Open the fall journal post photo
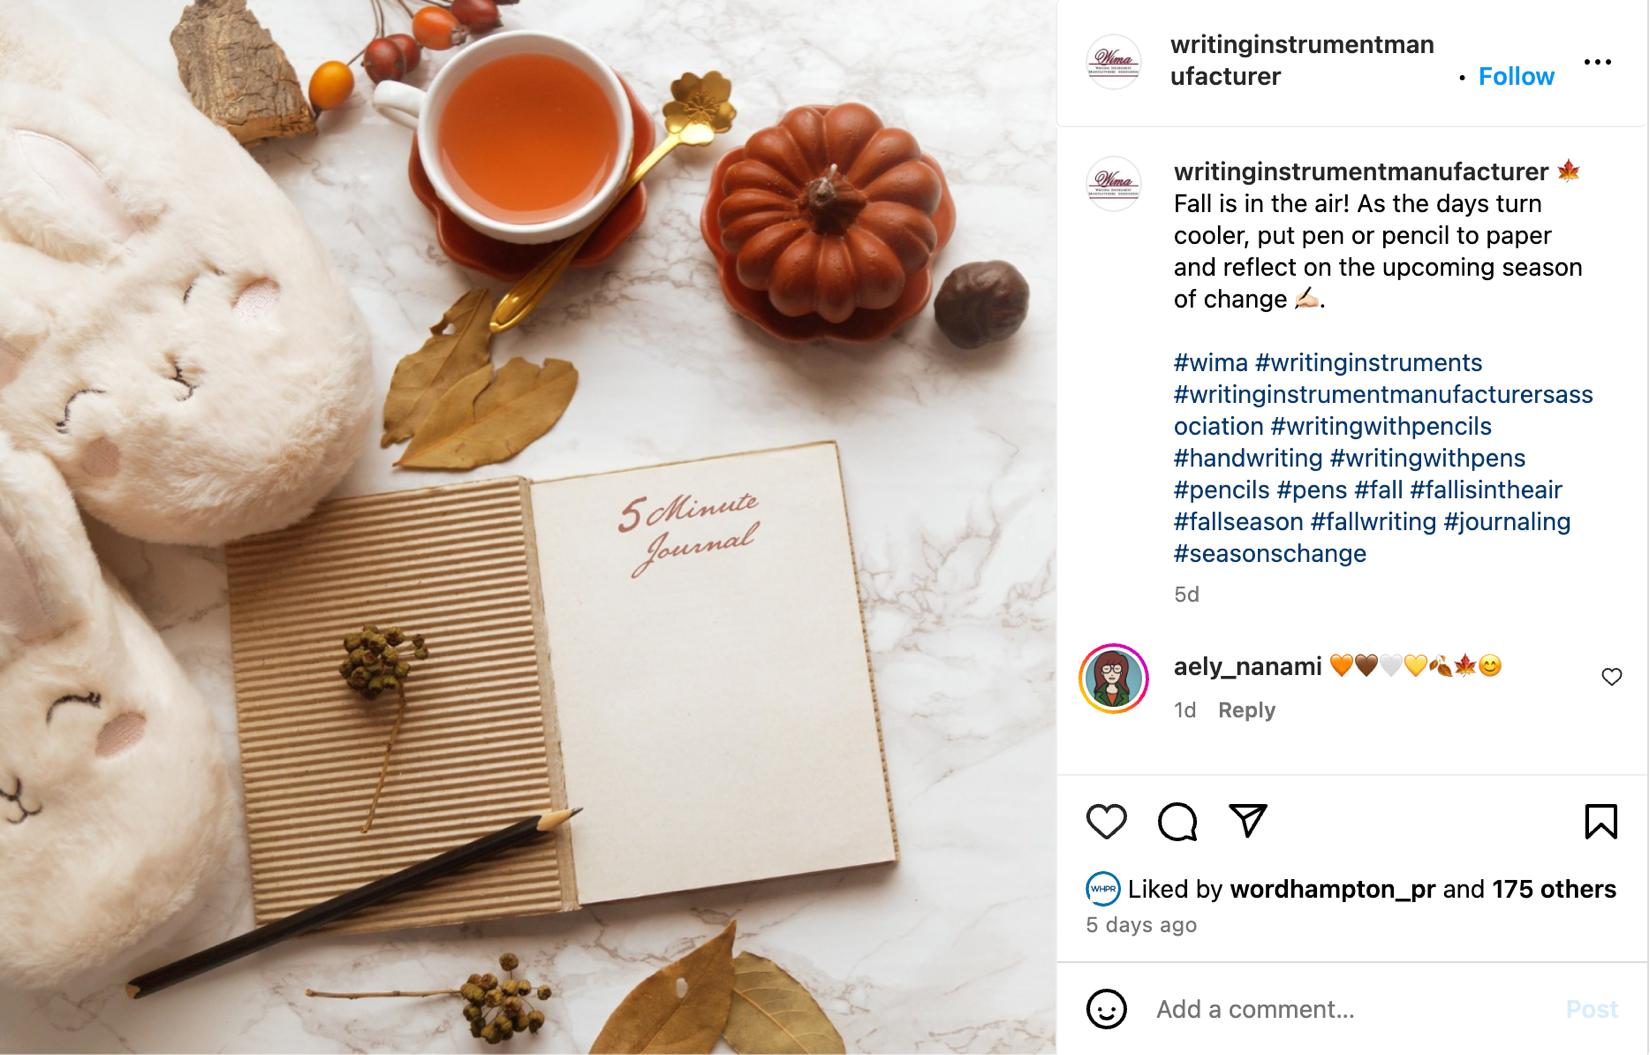Image resolution: width=1650 pixels, height=1055 pixels. pos(528,527)
